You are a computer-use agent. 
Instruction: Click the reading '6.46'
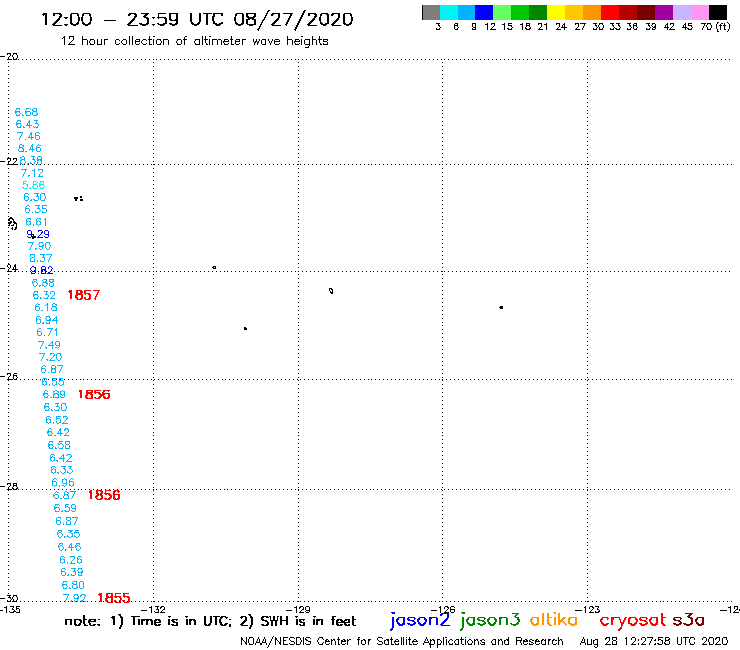pos(69,547)
